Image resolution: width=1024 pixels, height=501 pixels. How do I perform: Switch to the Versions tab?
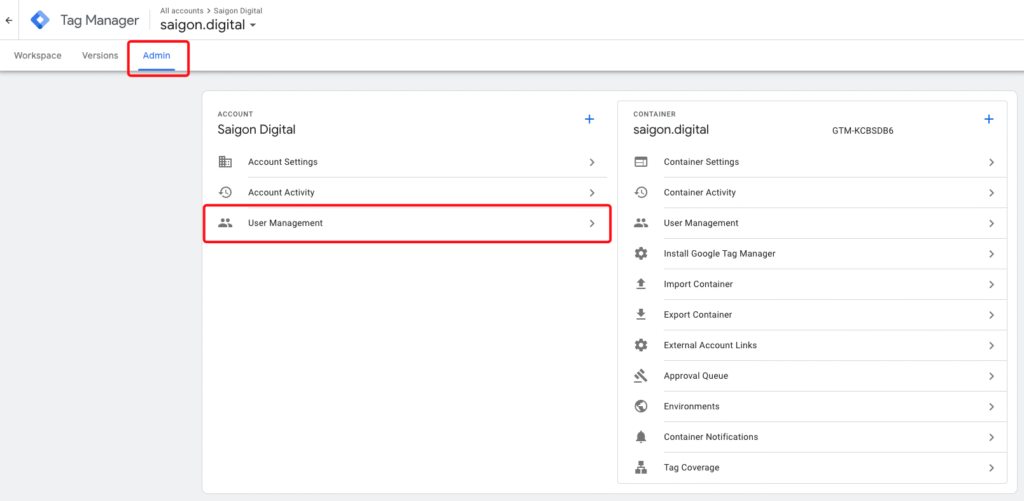pyautogui.click(x=100, y=56)
